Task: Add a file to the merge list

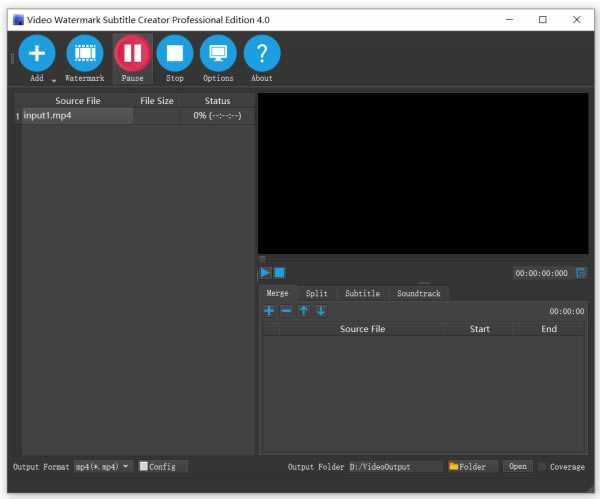Action: point(269,311)
